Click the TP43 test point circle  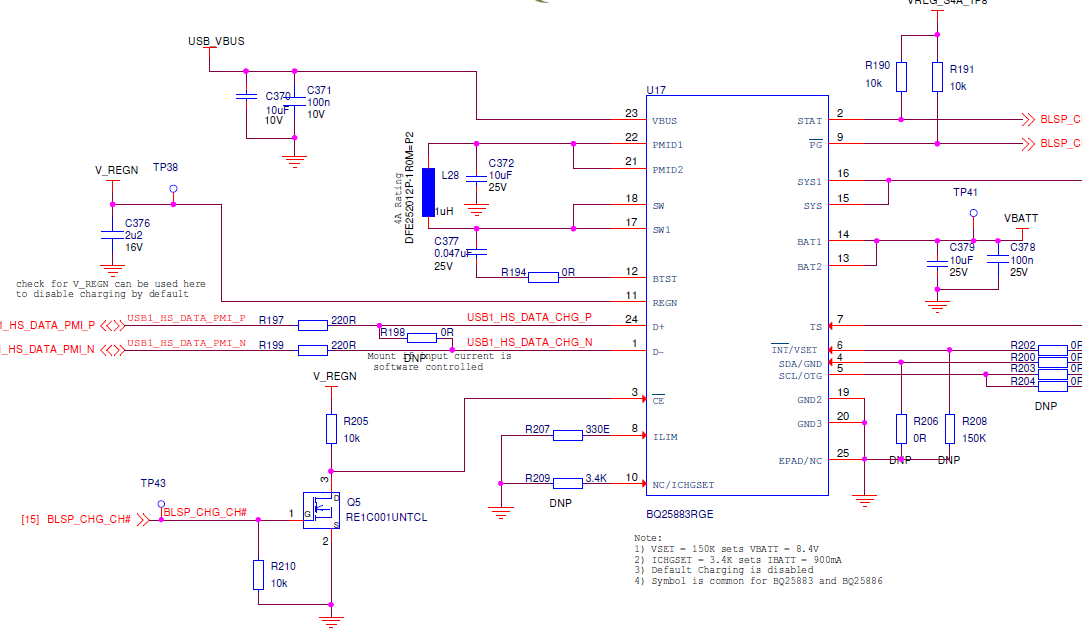(161, 505)
